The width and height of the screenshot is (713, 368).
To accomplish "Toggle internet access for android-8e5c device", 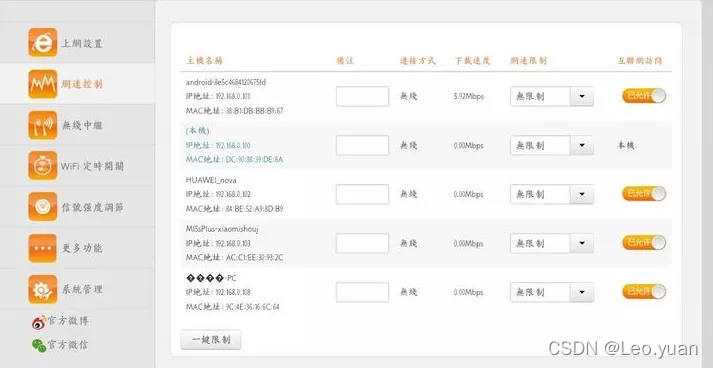I will (x=644, y=96).
